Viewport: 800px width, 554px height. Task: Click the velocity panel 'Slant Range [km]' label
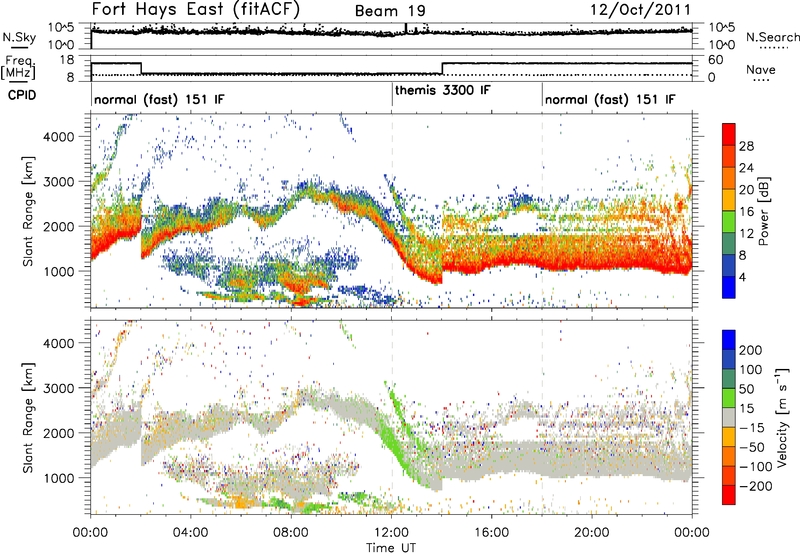tap(28, 418)
